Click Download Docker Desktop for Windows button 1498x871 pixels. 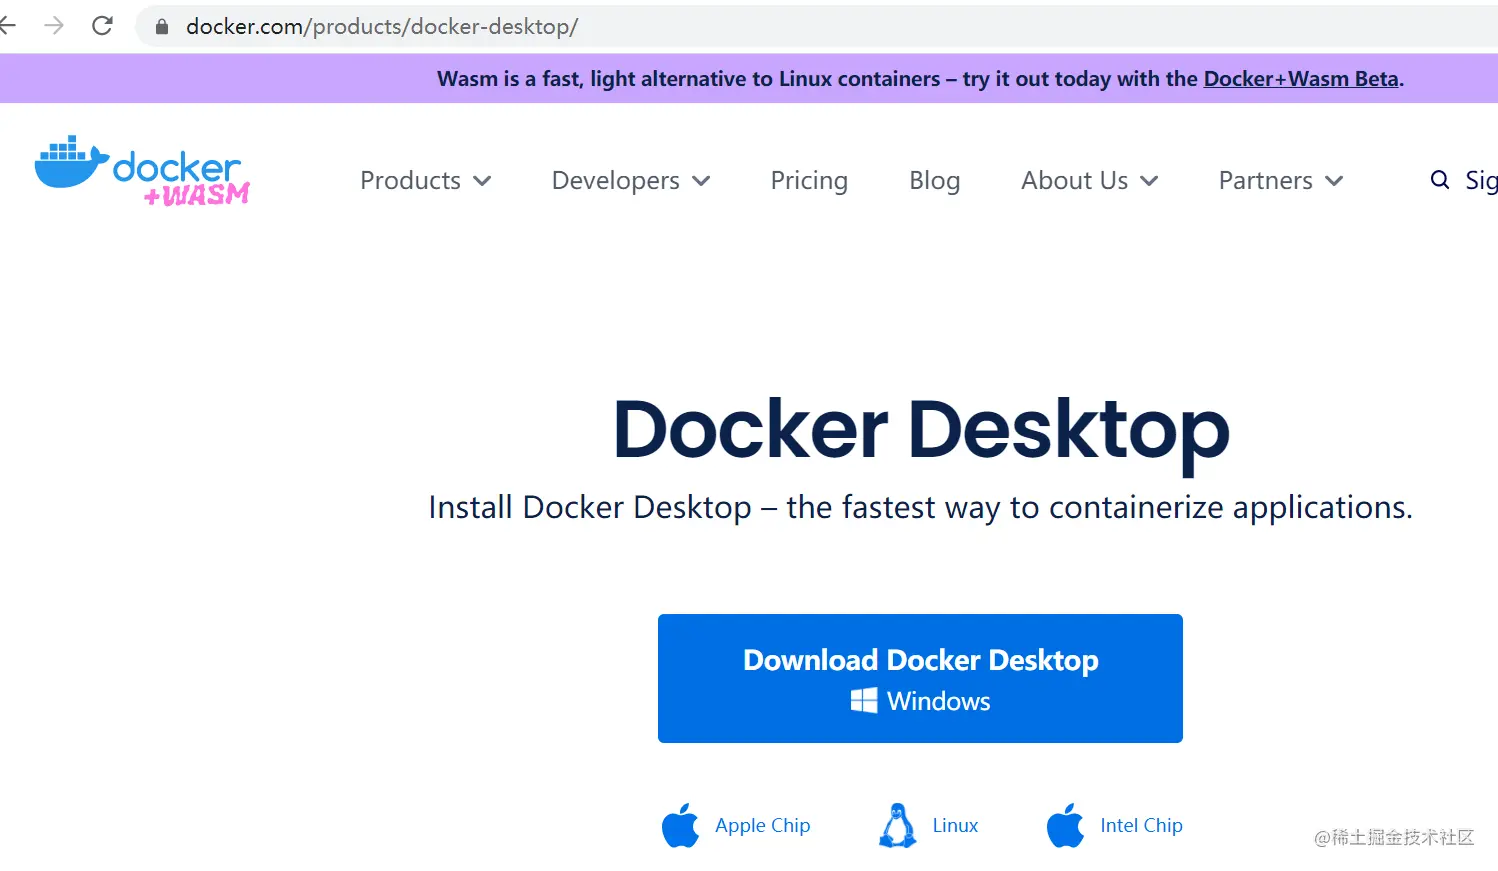click(920, 678)
